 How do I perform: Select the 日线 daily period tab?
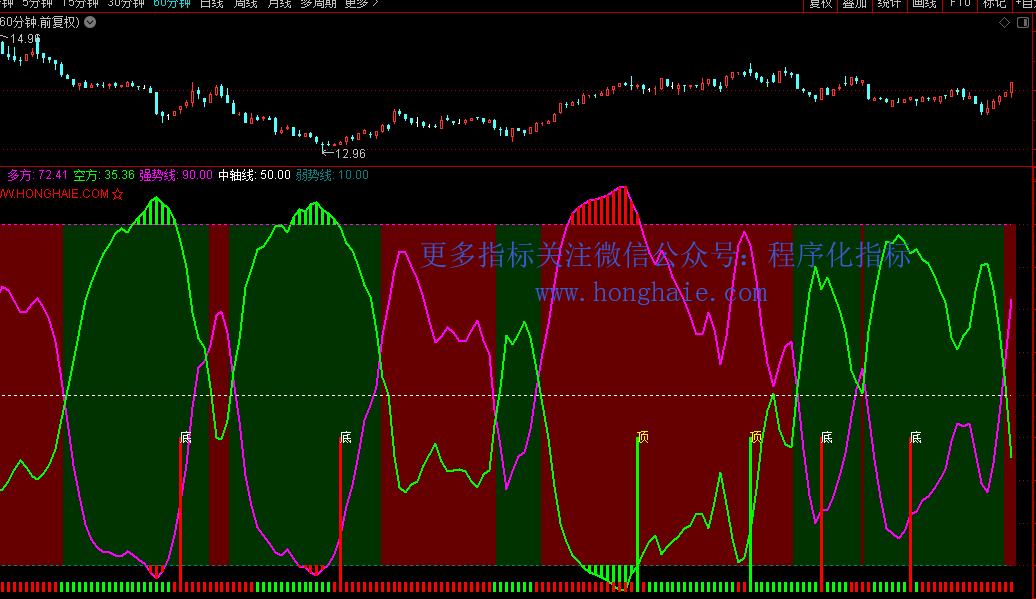click(x=211, y=4)
